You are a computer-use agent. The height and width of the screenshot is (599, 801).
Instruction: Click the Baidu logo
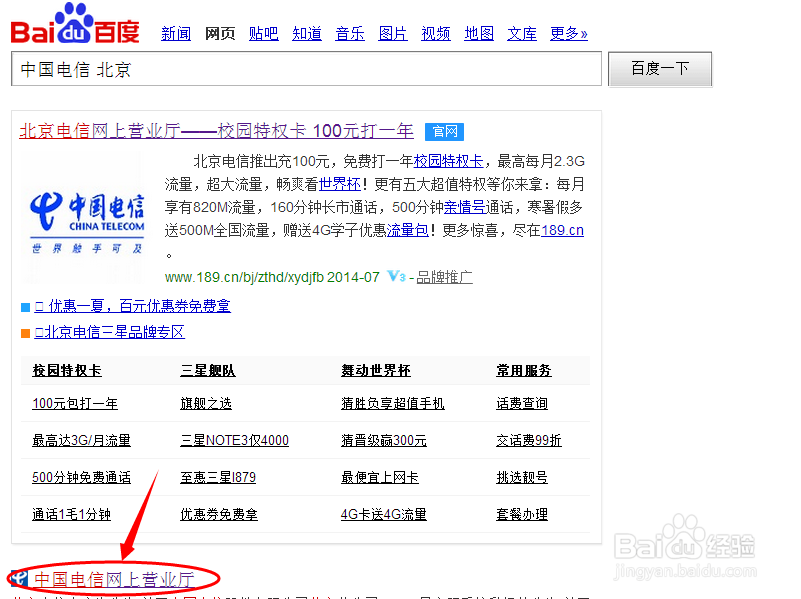click(75, 24)
